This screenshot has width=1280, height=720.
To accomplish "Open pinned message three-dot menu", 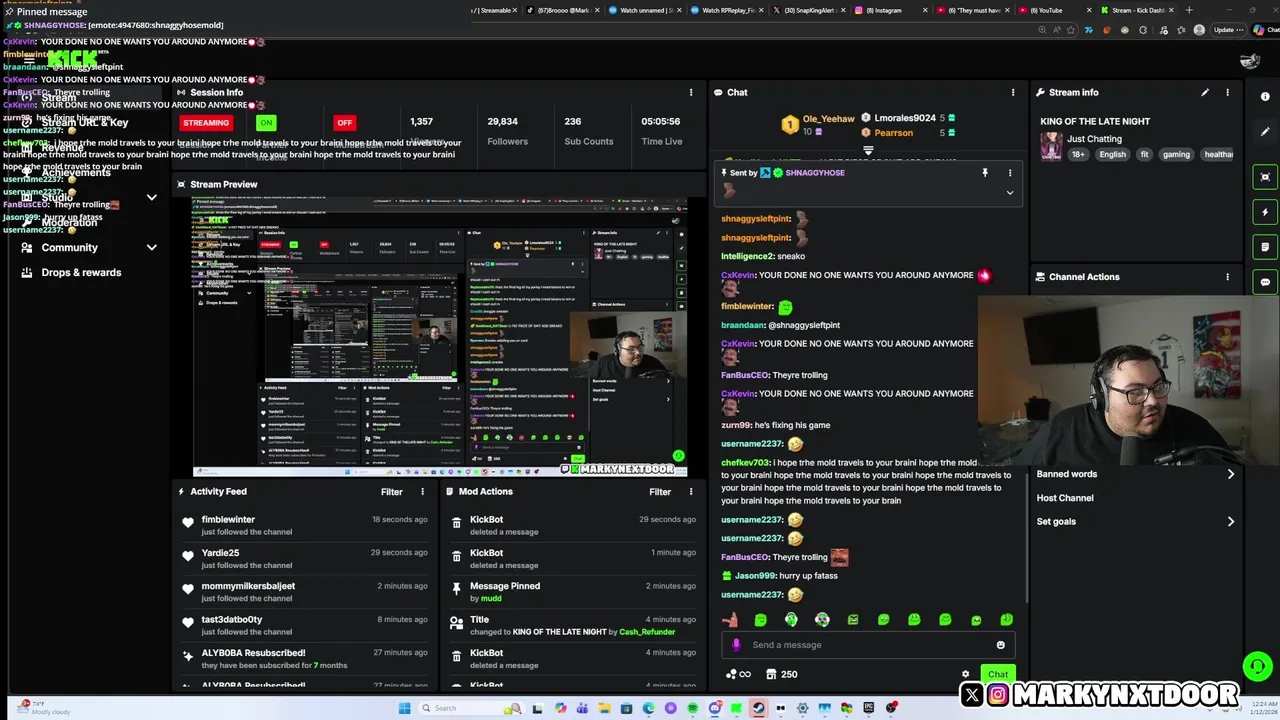I will click(x=1009, y=173).
